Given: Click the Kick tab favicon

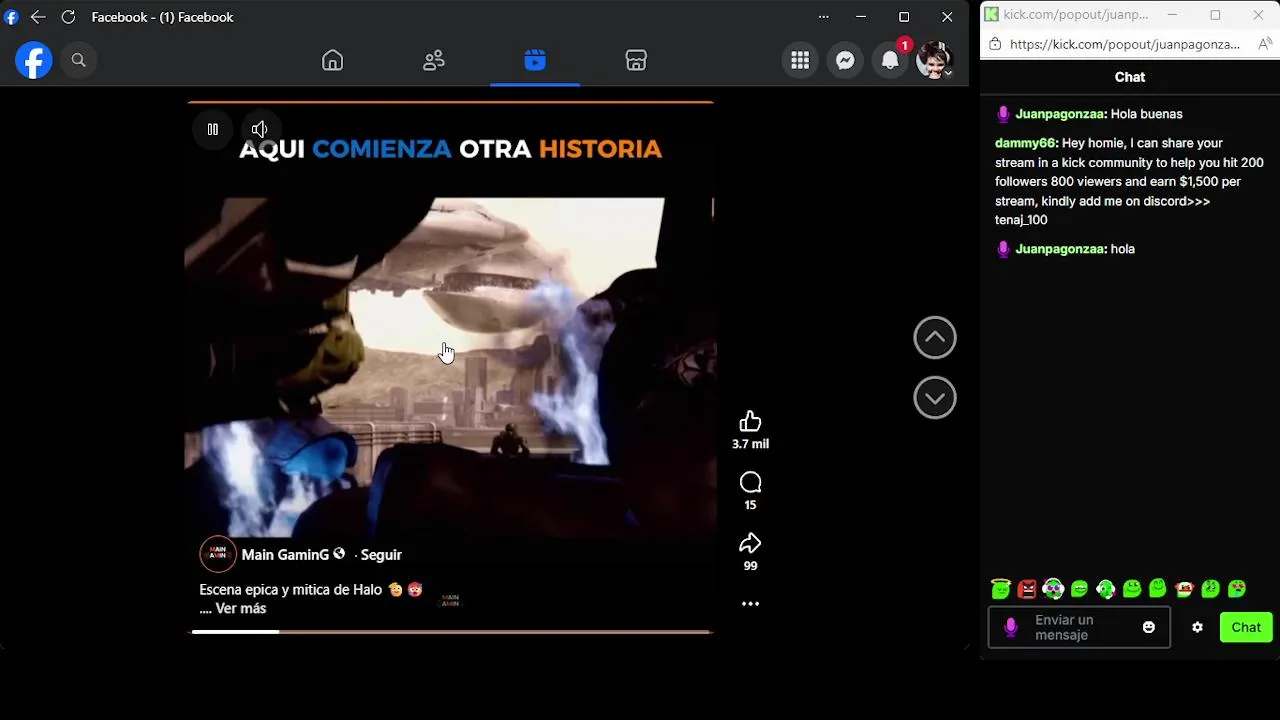Looking at the screenshot, I should (x=991, y=14).
